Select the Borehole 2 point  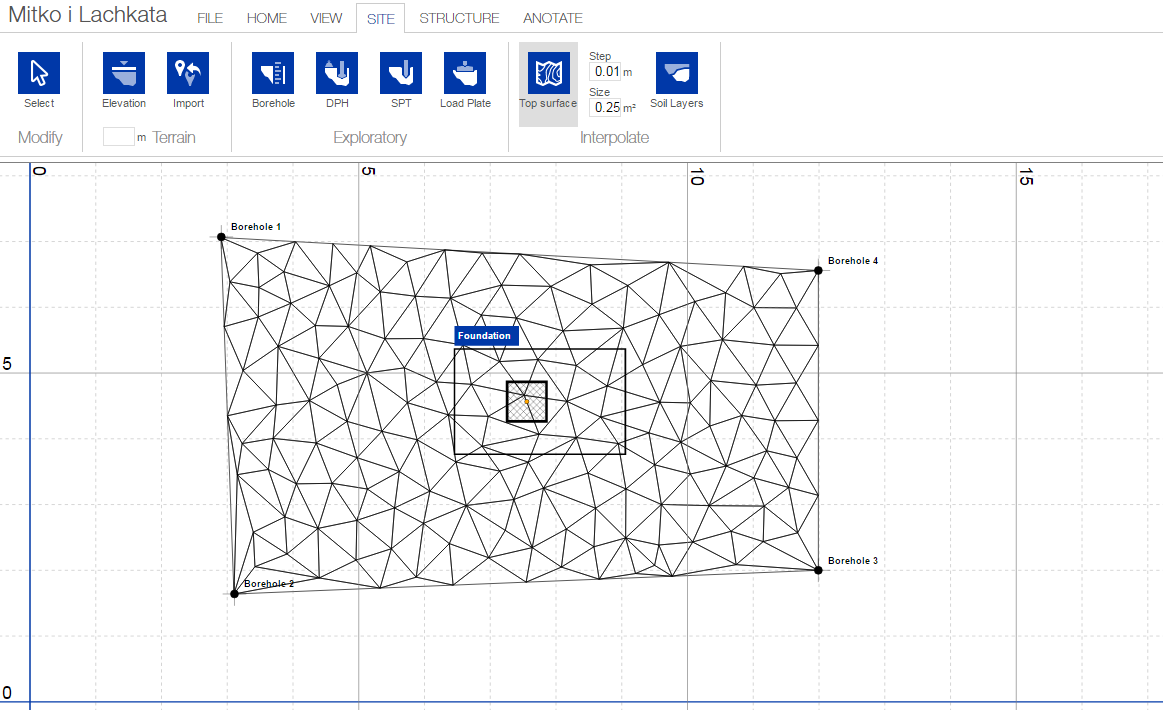tap(234, 594)
